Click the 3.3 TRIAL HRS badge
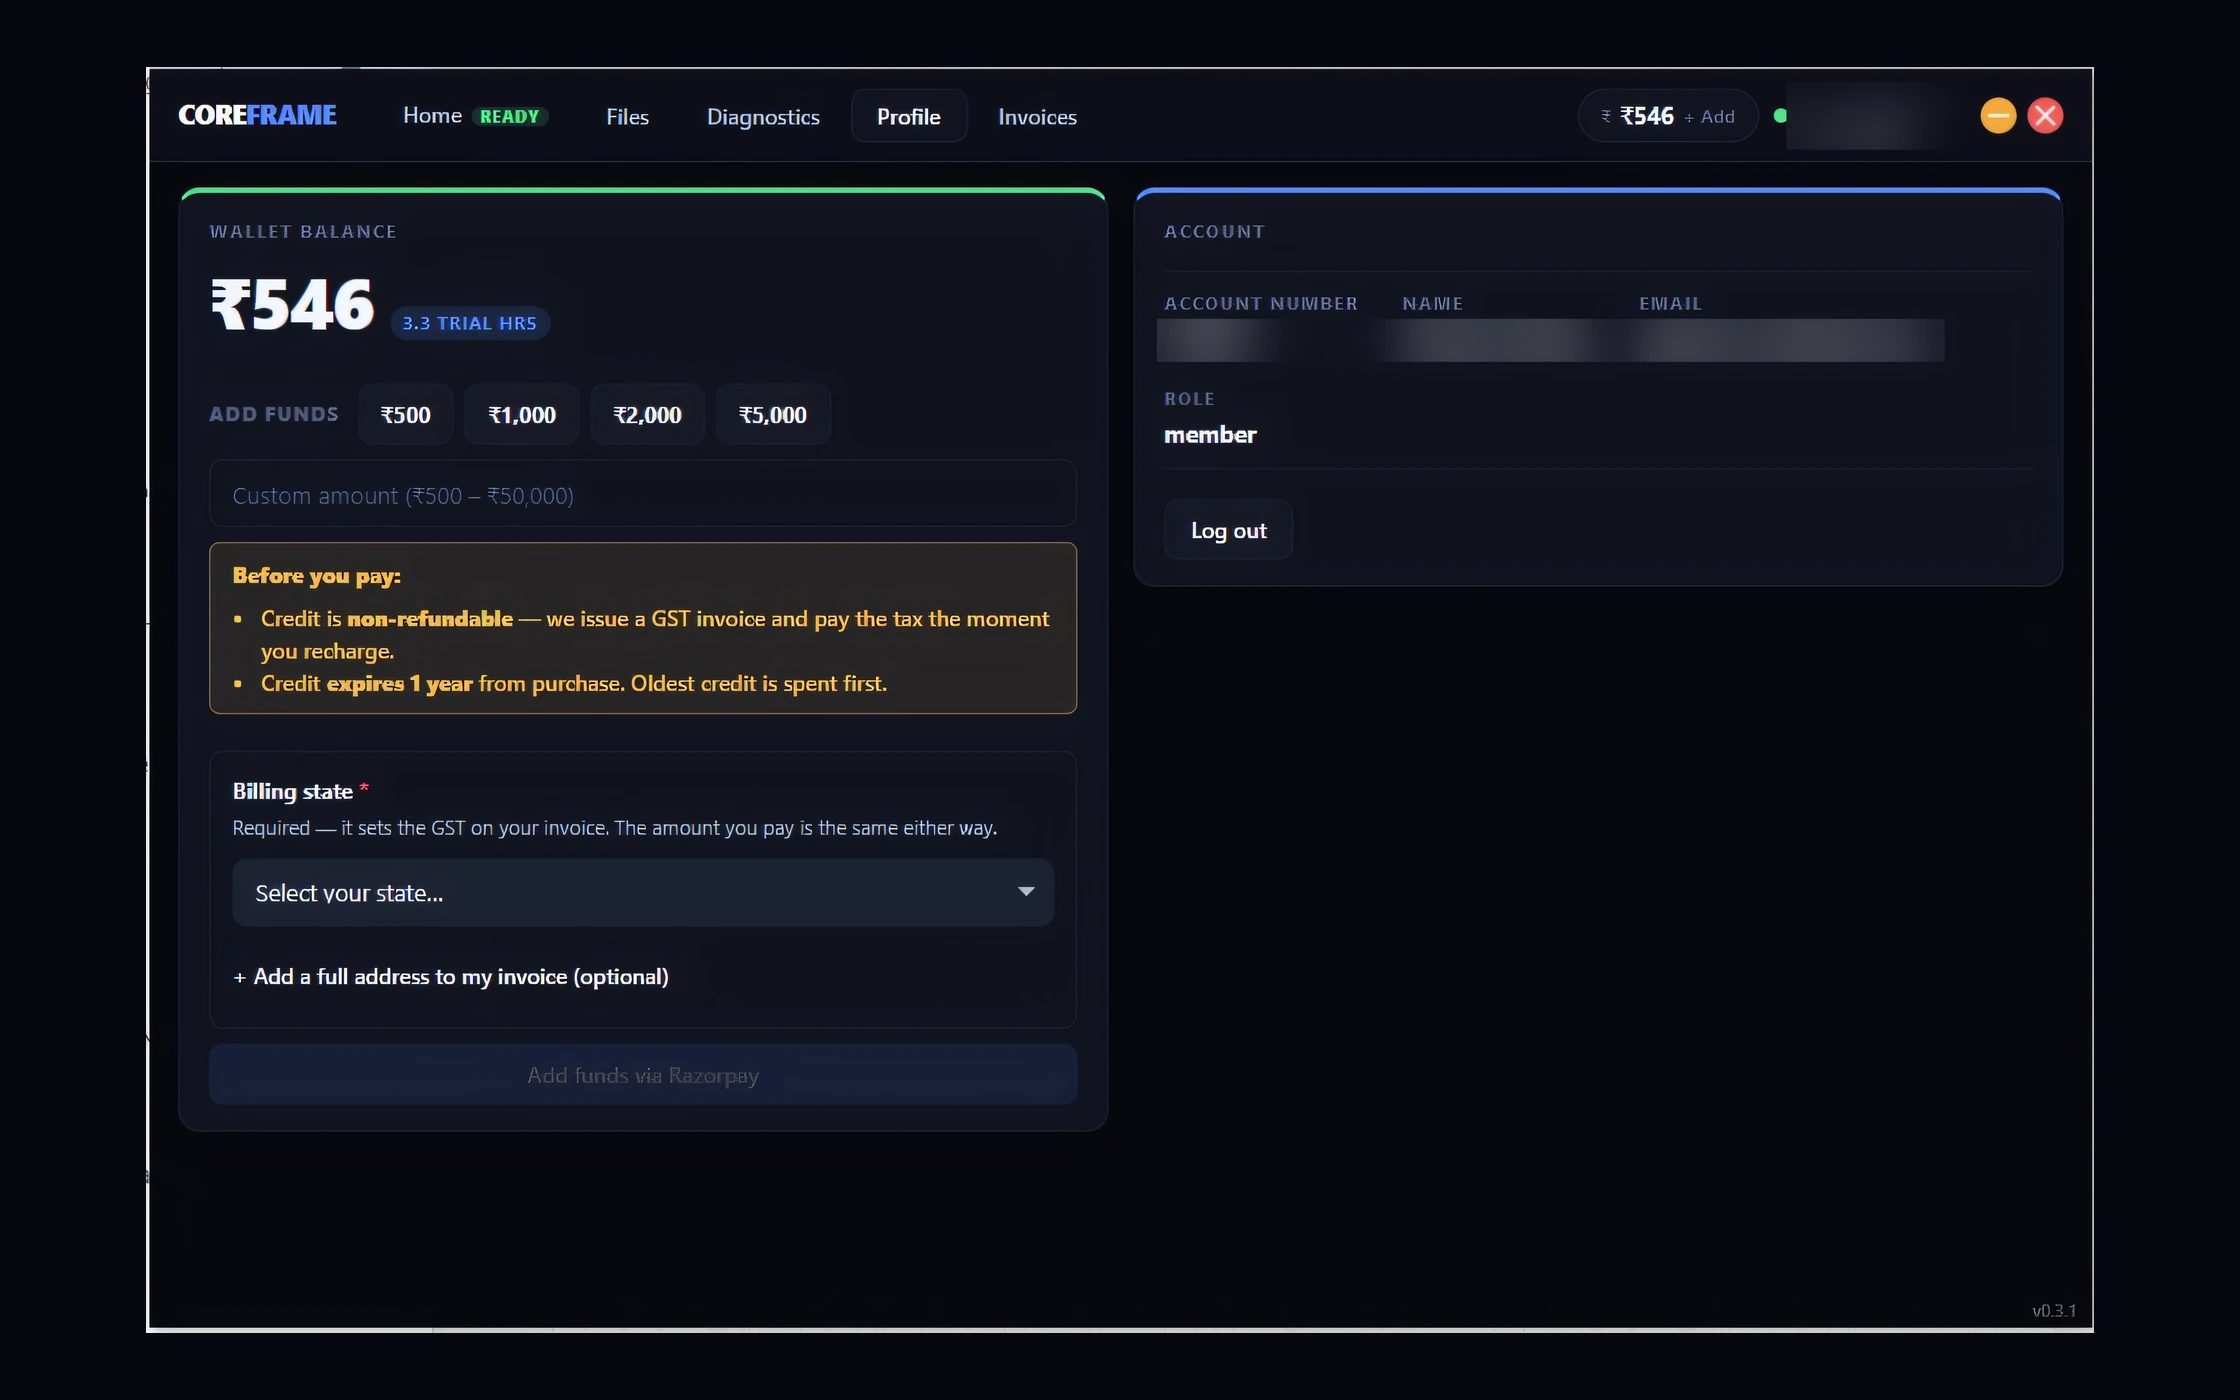Screen dimensions: 2240x1400 pos(469,323)
